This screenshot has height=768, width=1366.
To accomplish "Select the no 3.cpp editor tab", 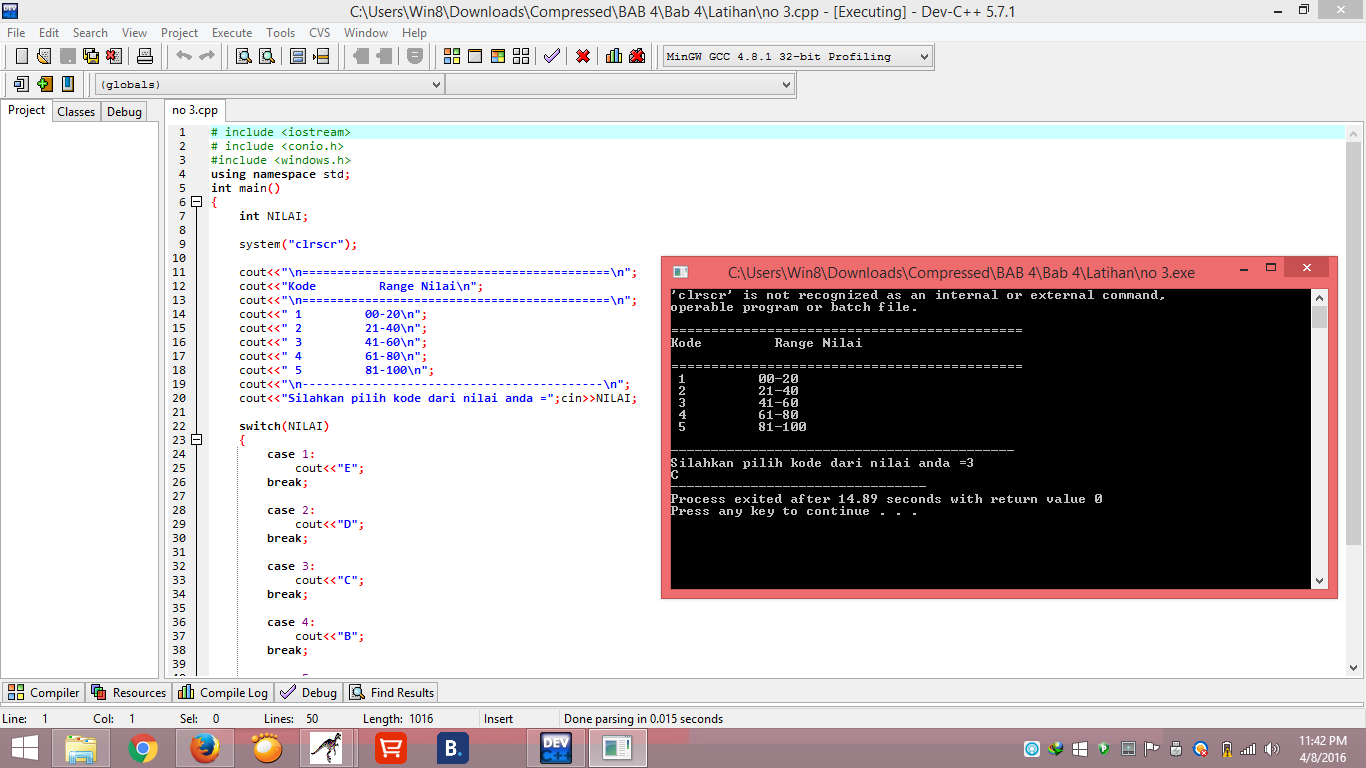I will coord(194,110).
